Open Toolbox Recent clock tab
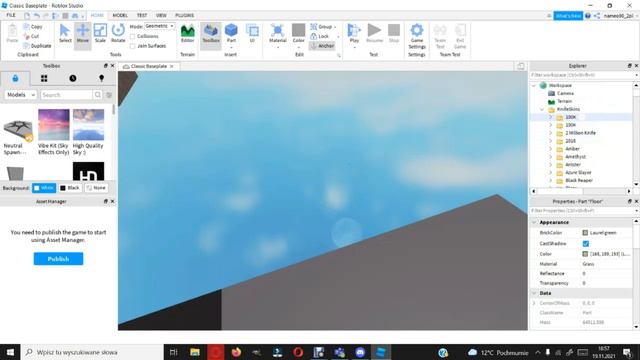The width and height of the screenshot is (640, 360). (x=73, y=78)
